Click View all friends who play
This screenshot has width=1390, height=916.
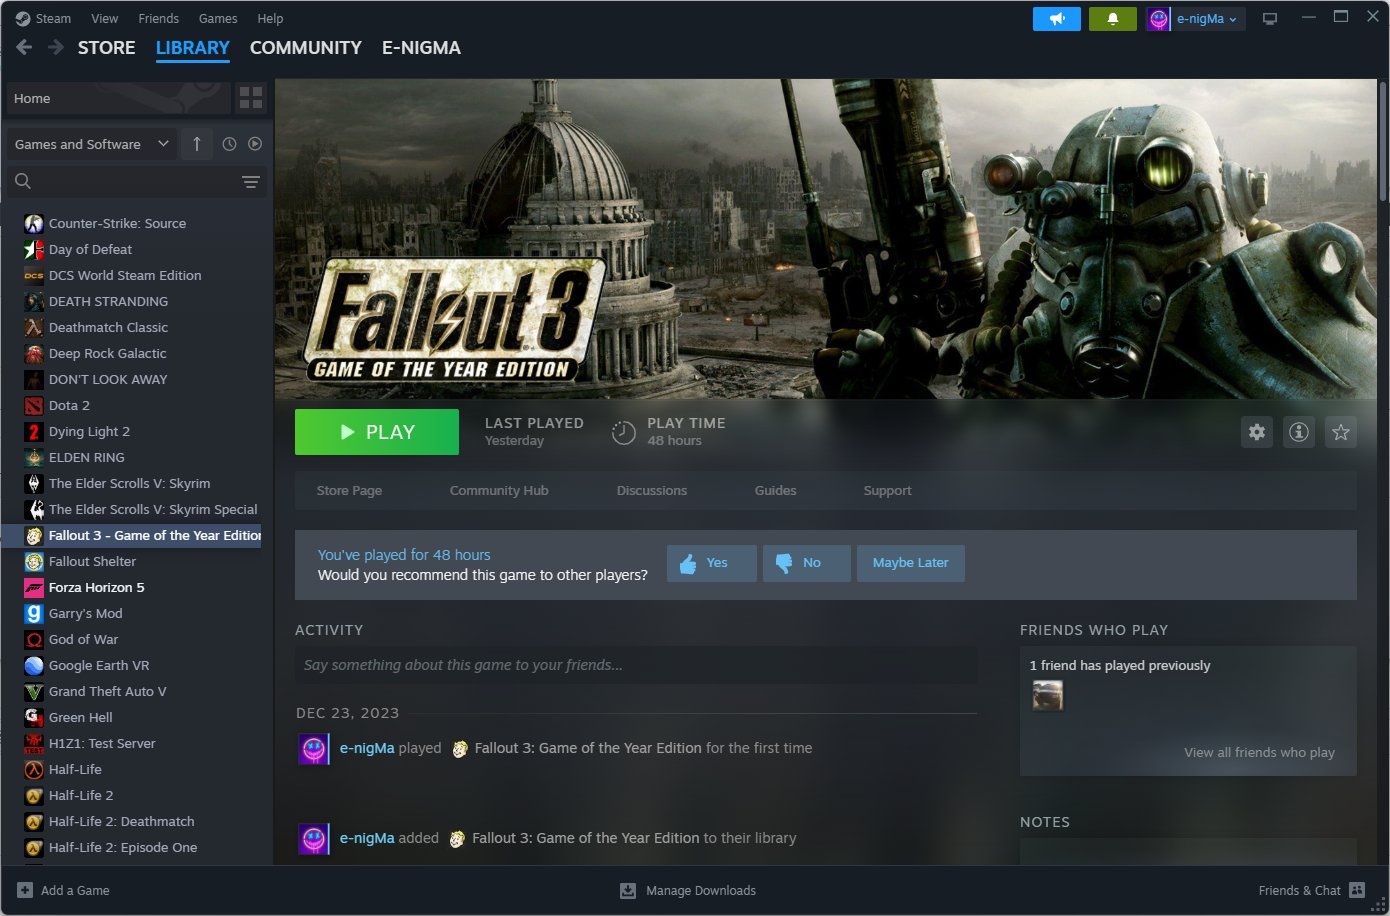[1259, 752]
